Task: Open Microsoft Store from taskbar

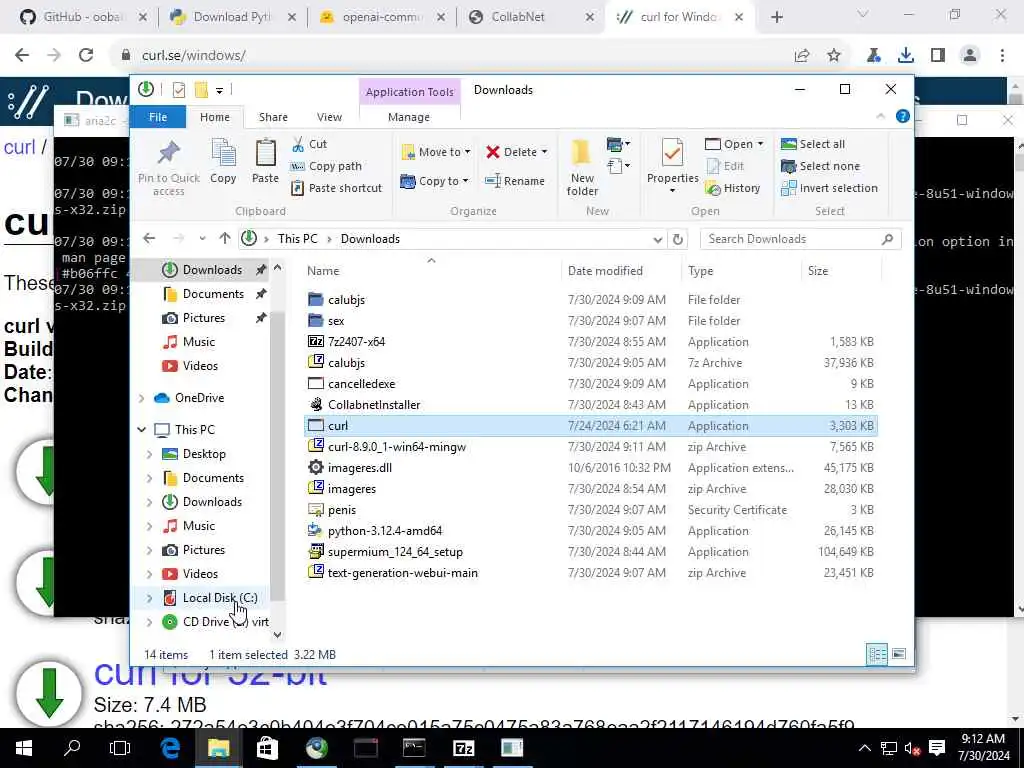Action: pos(267,748)
